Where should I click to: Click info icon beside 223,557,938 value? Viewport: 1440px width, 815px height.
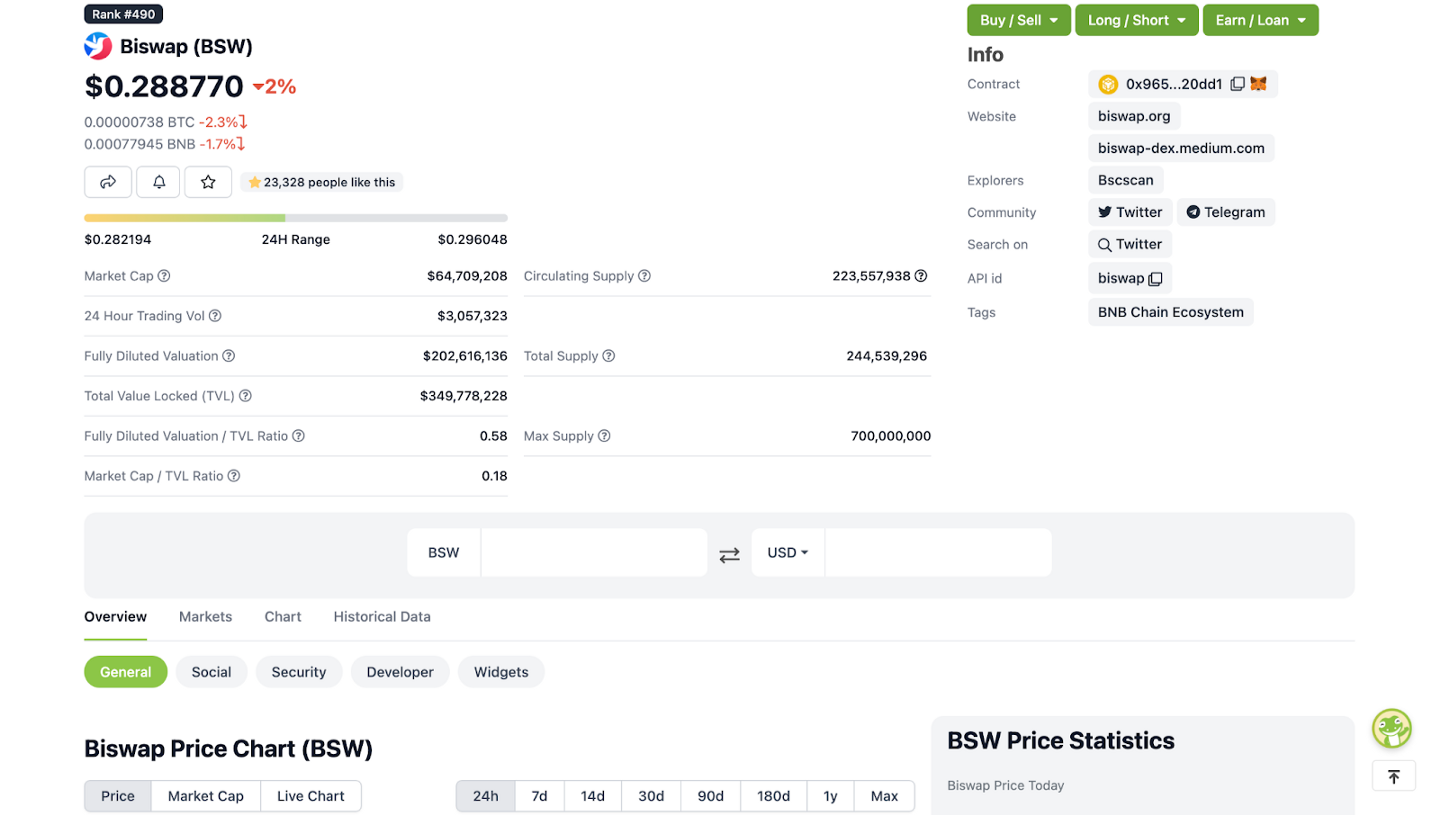(x=921, y=276)
